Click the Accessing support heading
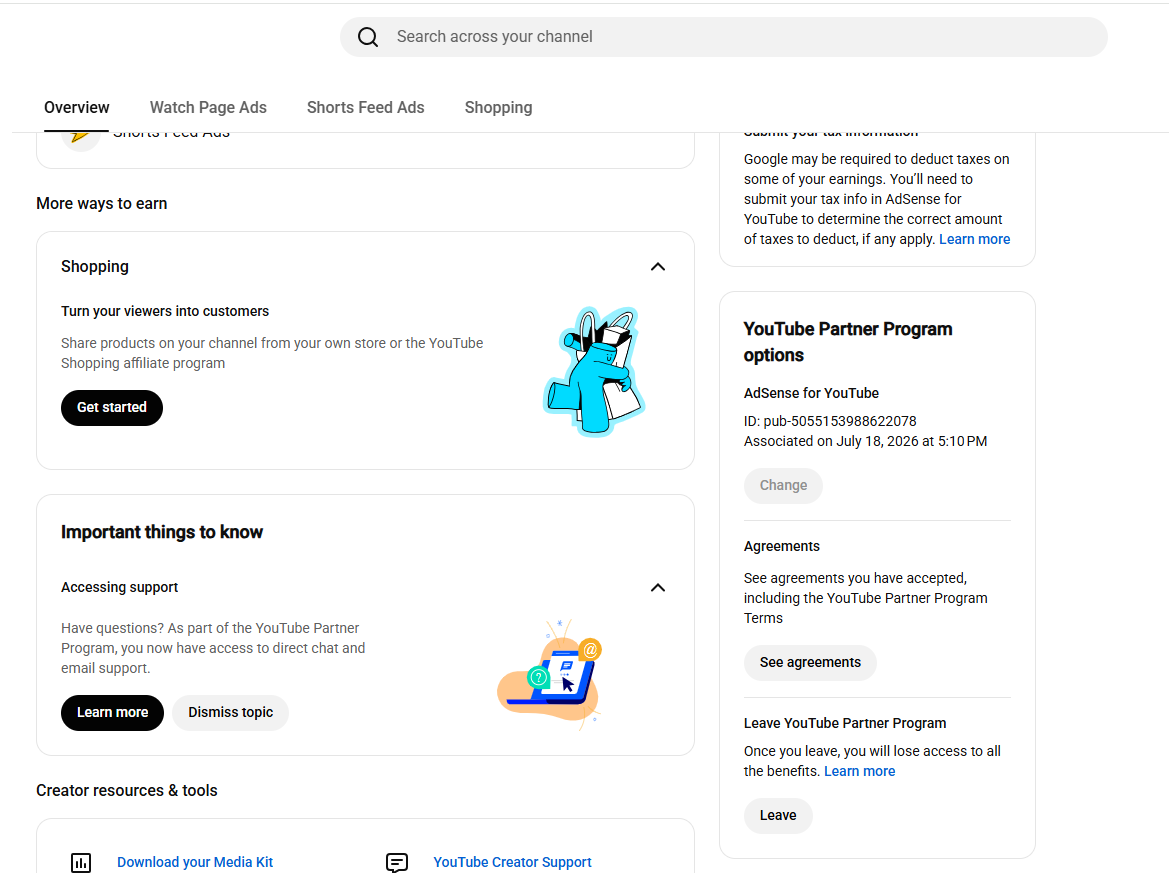The height and width of the screenshot is (873, 1169). (x=119, y=587)
